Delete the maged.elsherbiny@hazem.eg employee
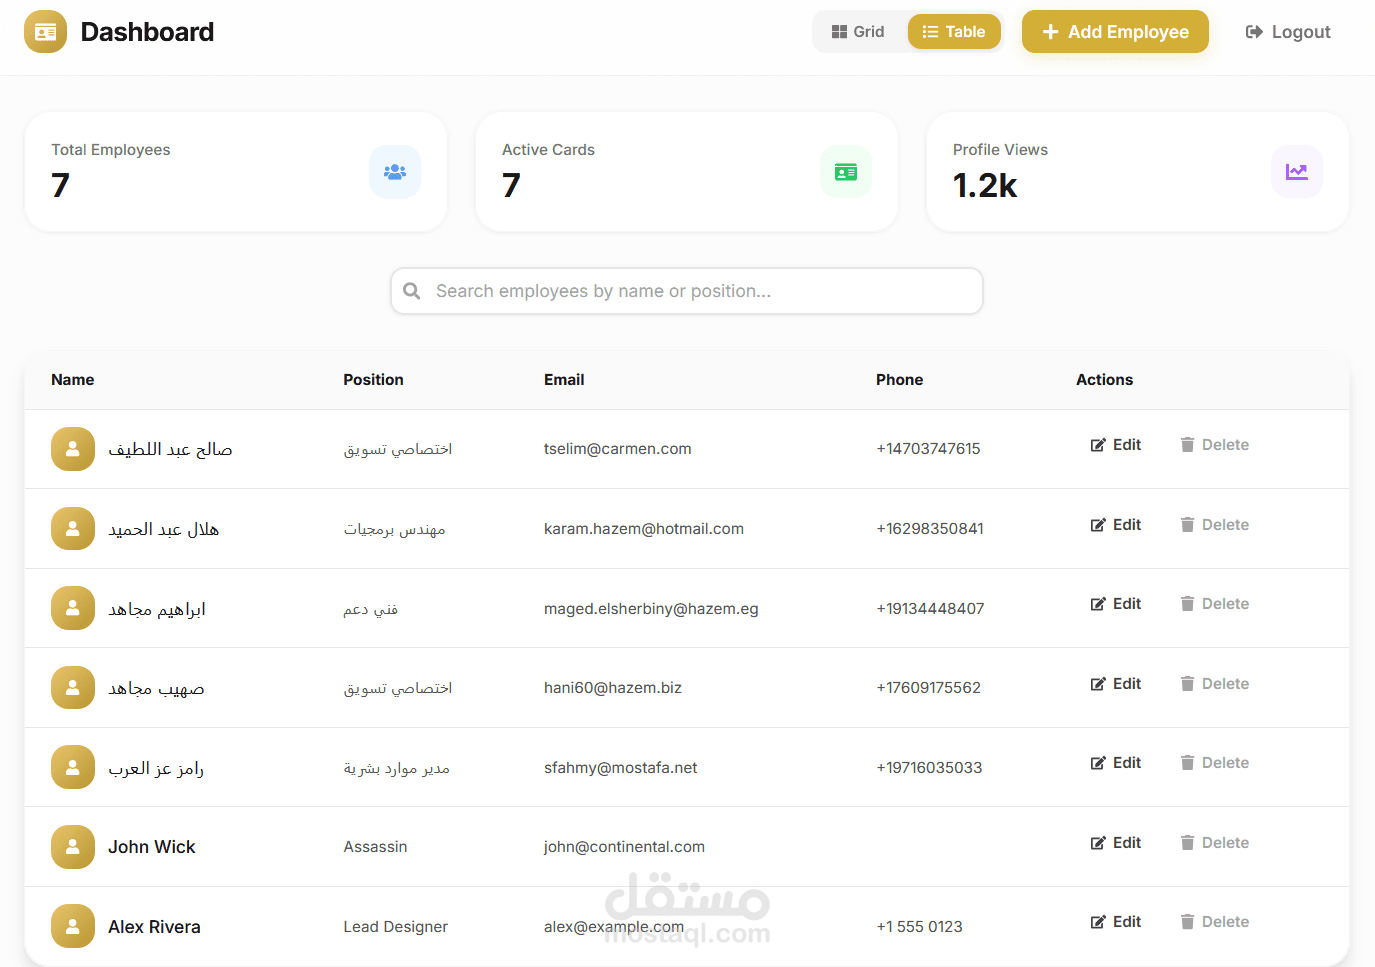Image resolution: width=1375 pixels, height=967 pixels. (1215, 604)
